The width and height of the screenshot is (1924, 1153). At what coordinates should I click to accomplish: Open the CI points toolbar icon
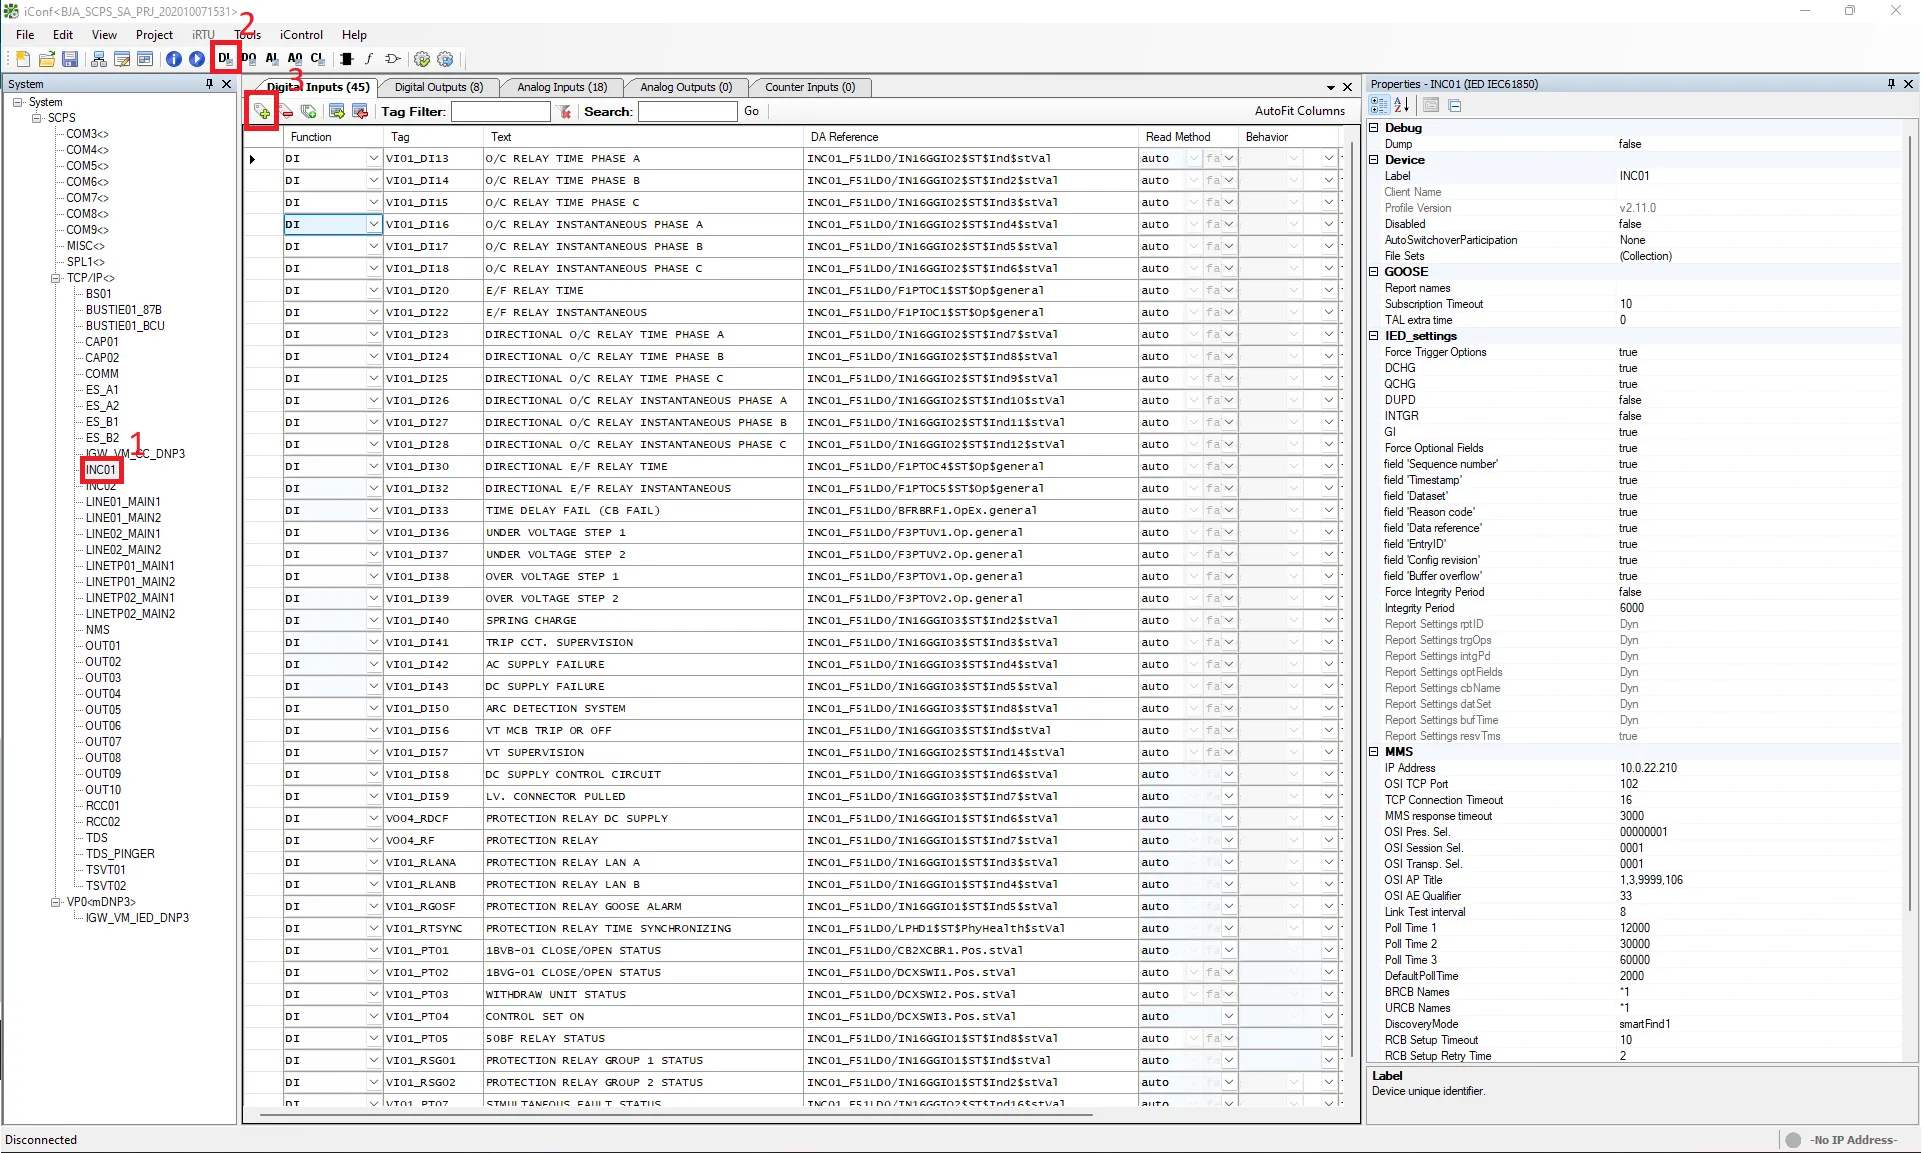pyautogui.click(x=318, y=58)
